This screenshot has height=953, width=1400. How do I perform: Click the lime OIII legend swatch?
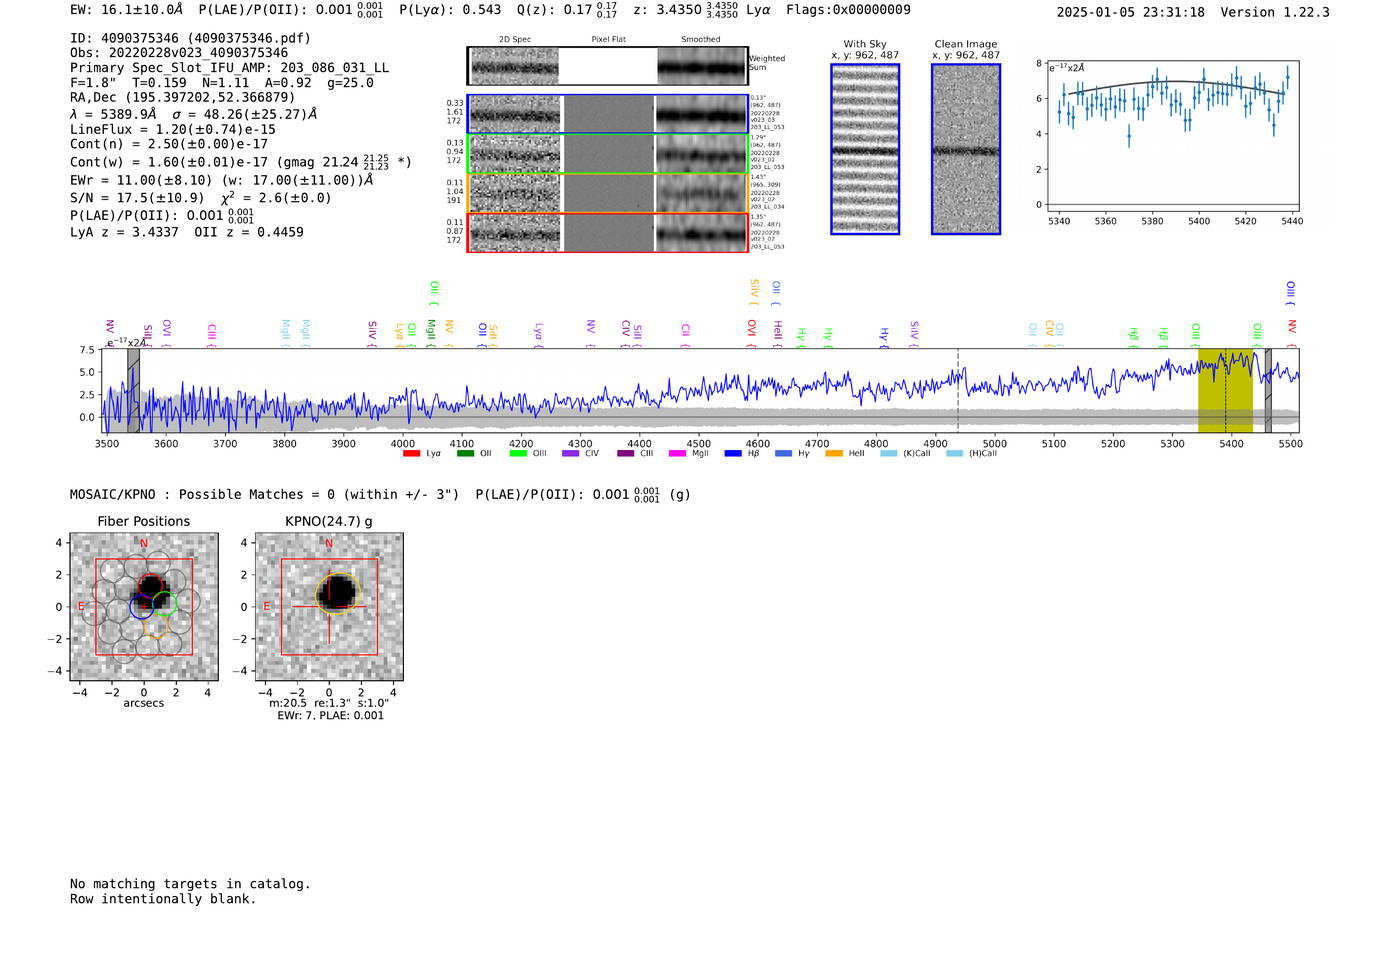(518, 454)
